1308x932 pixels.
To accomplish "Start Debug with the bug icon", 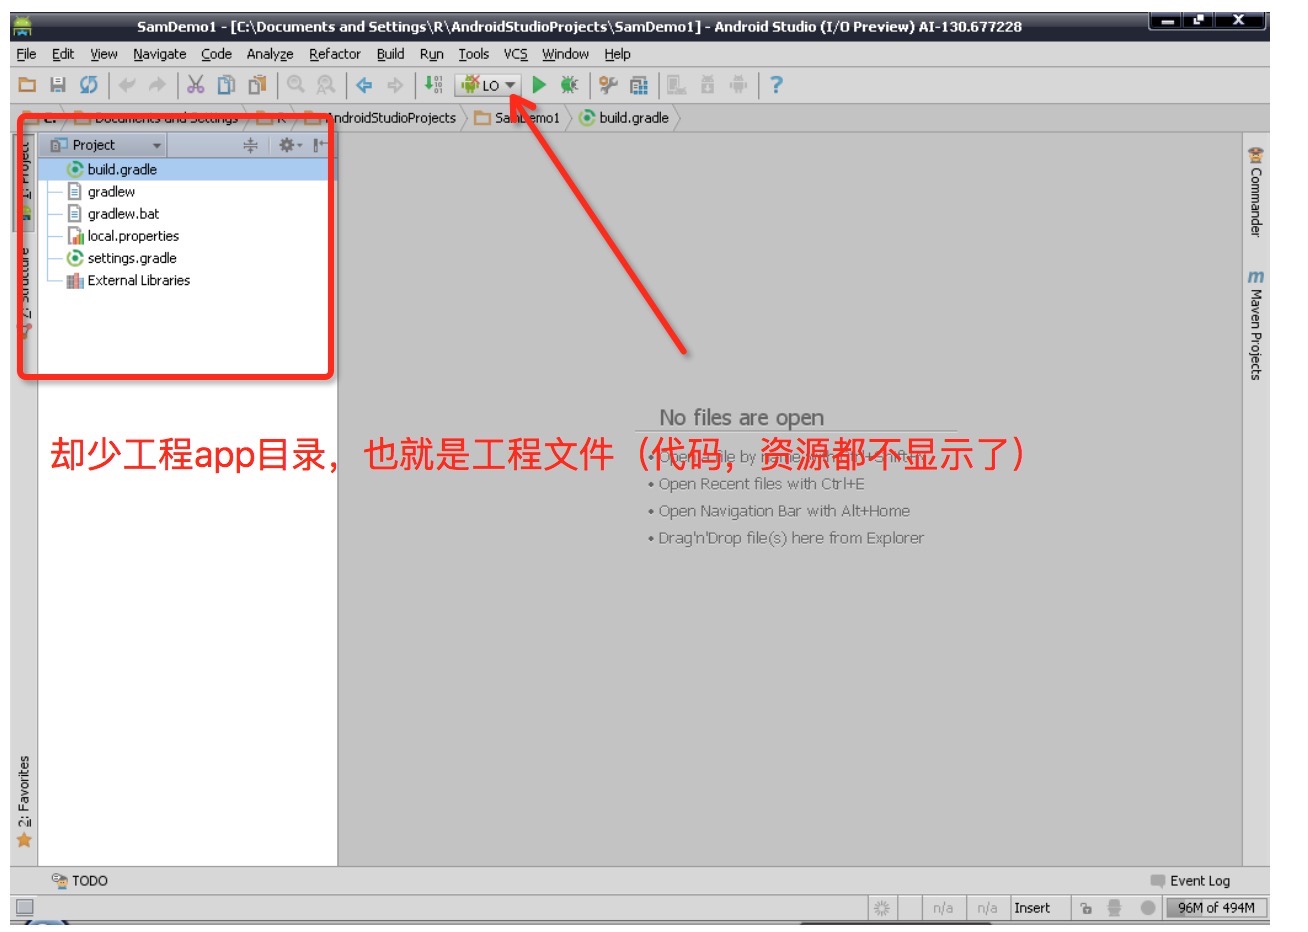I will coord(569,85).
